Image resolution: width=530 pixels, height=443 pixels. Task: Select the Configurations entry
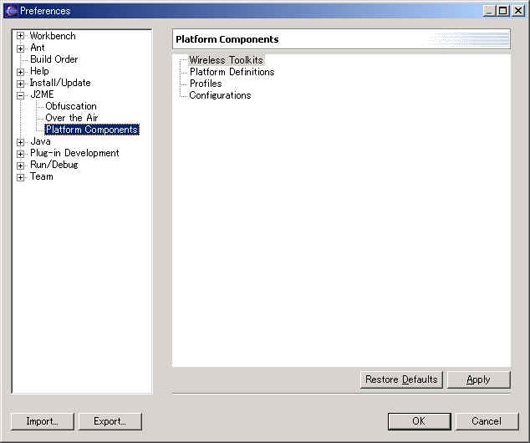coord(220,95)
